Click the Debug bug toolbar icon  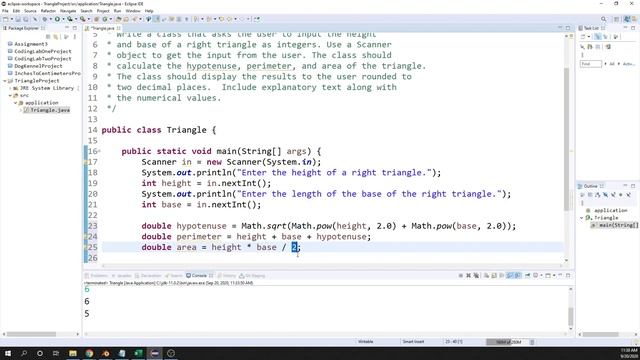(44, 19)
